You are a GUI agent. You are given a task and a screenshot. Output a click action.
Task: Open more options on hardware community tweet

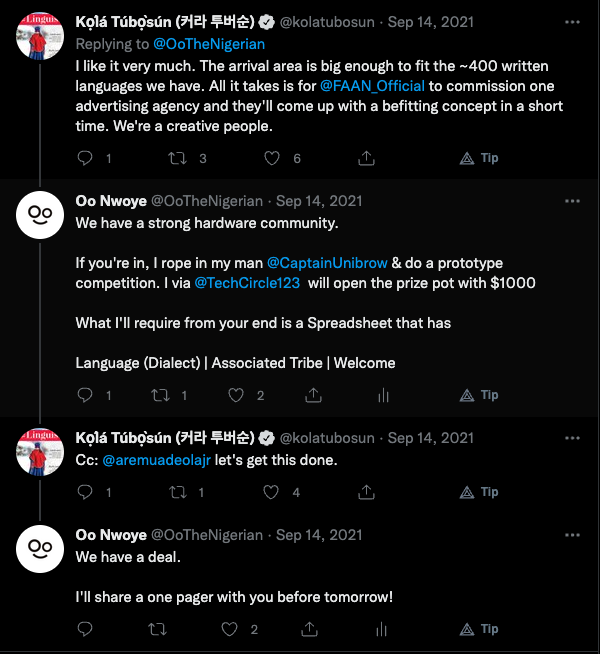point(572,201)
